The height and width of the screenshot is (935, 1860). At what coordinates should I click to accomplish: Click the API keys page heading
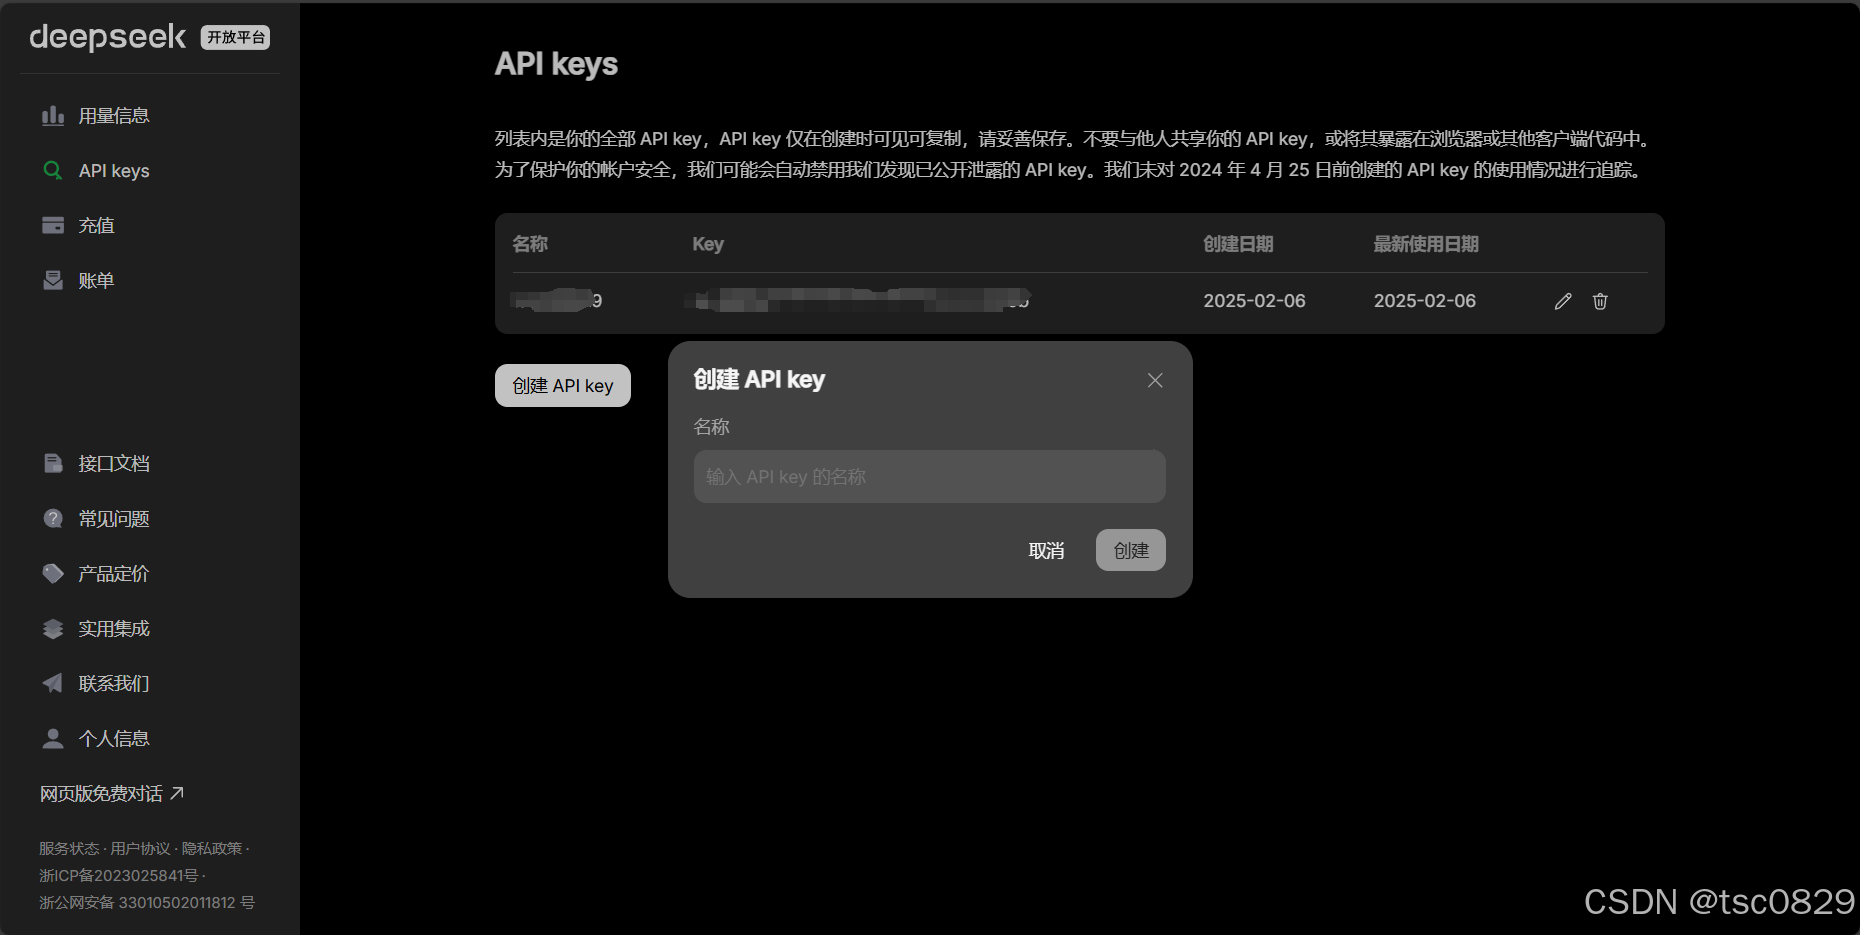tap(556, 64)
